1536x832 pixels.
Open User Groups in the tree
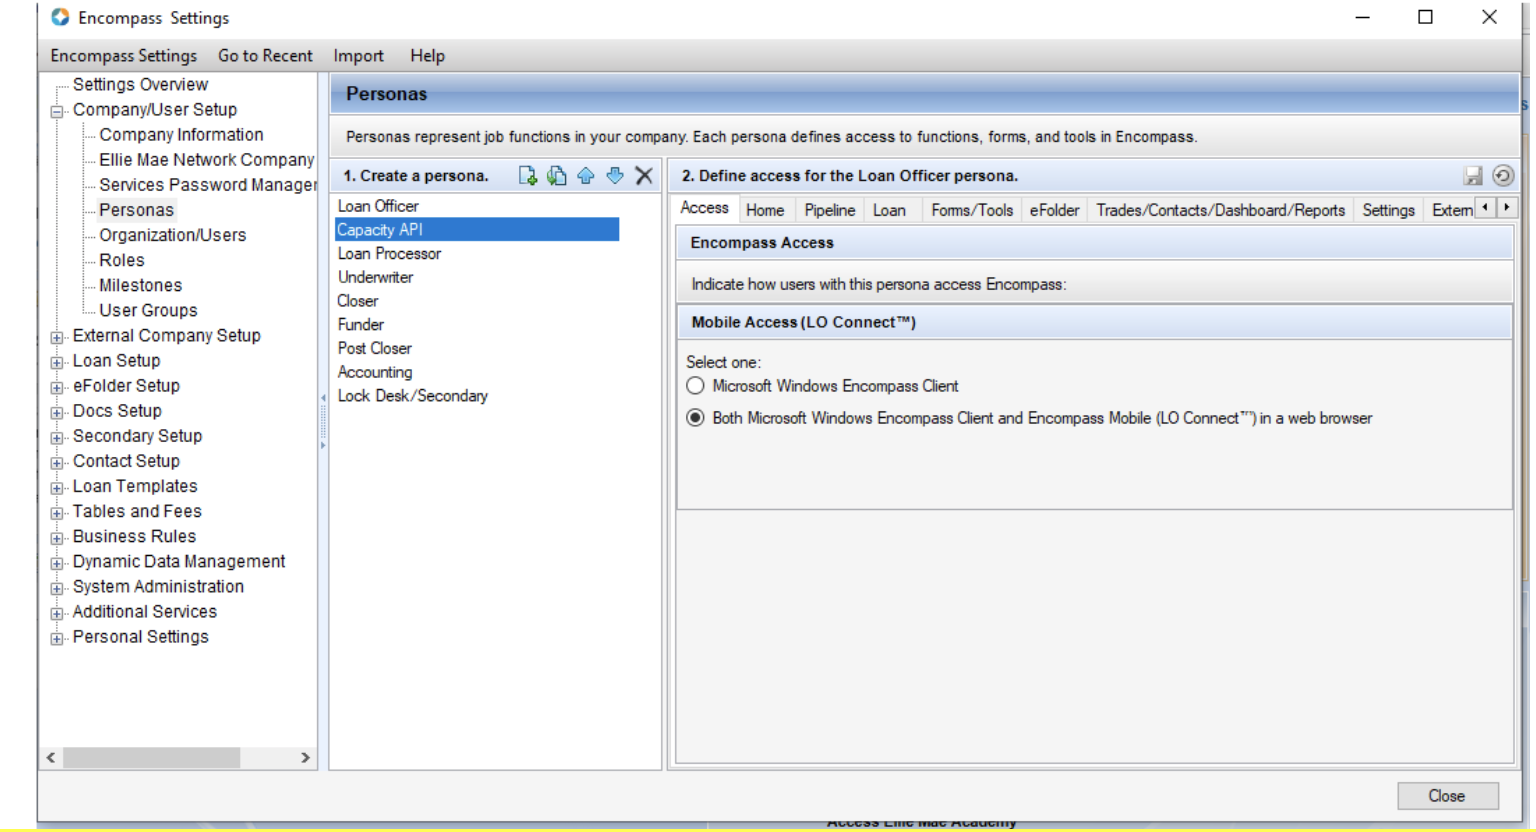tap(148, 311)
